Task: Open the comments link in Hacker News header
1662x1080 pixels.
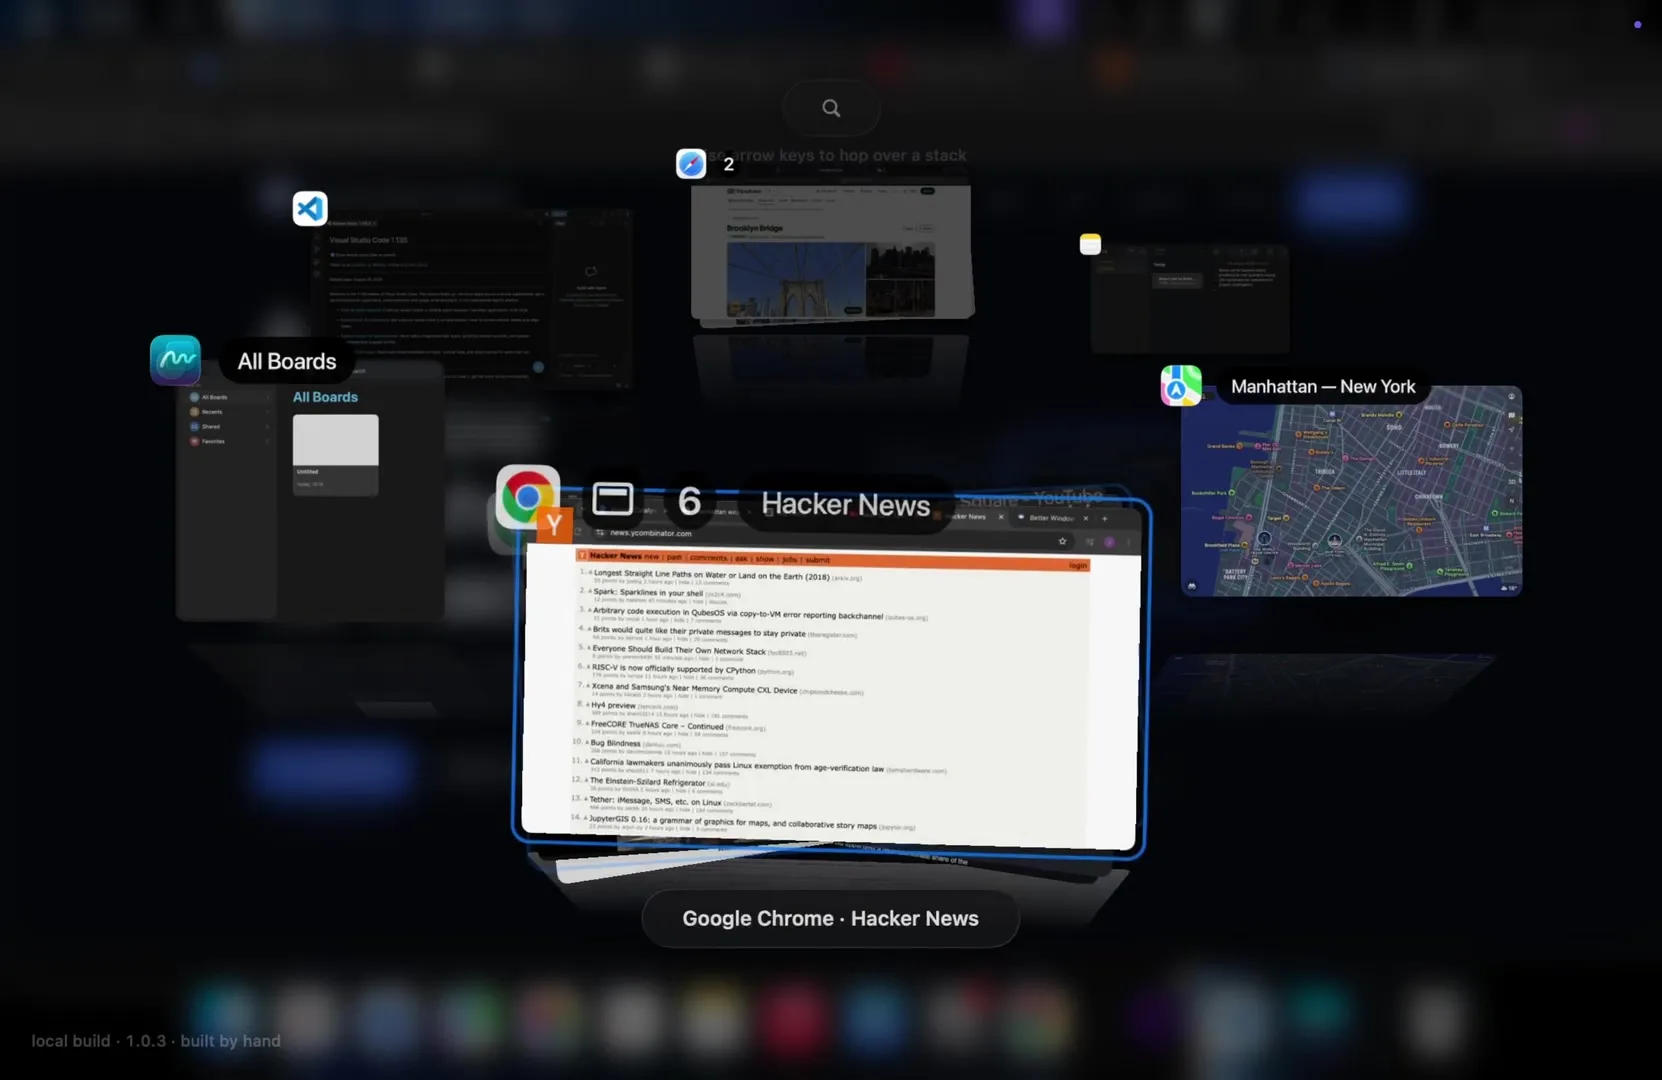Action: [708, 558]
